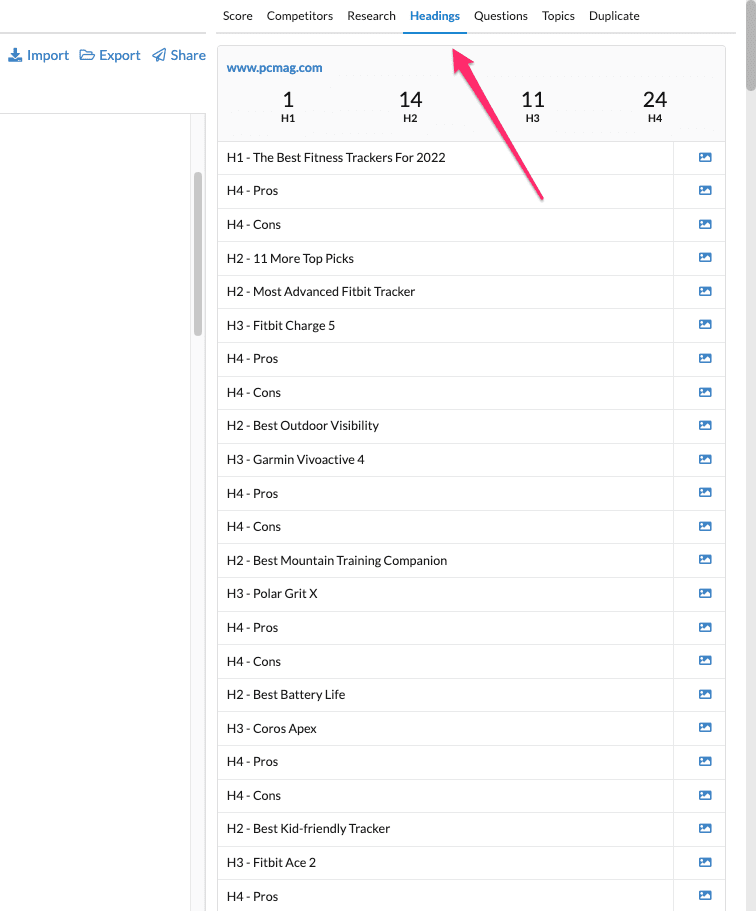This screenshot has width=756, height=911.
Task: Visit the www.pcmag.com link
Action: pyautogui.click(x=274, y=67)
